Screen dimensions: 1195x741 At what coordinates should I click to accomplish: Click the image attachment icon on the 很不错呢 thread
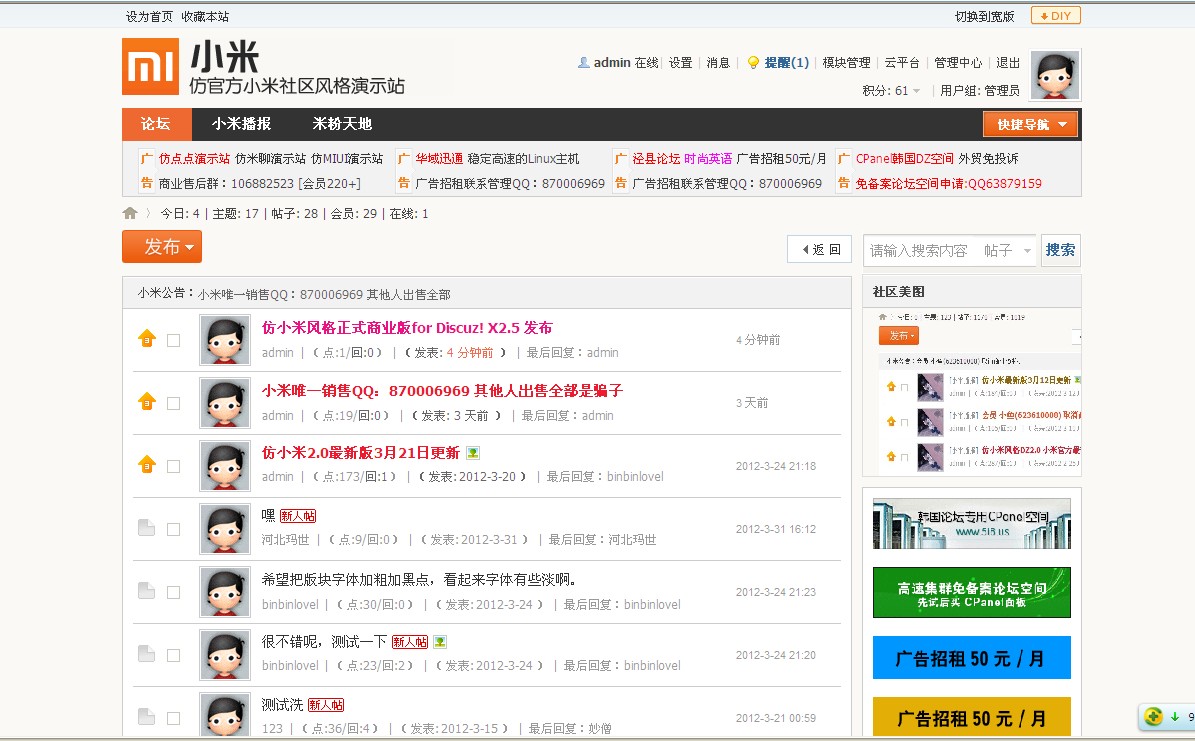pyautogui.click(x=440, y=642)
